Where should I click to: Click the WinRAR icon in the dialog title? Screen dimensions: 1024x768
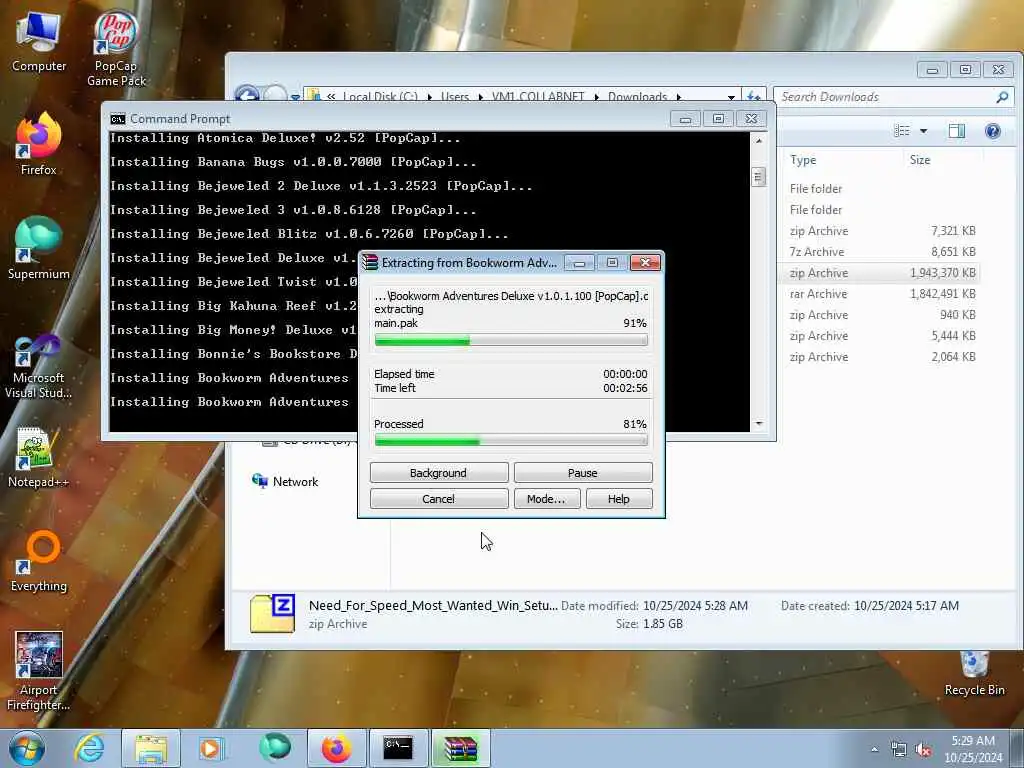tap(370, 263)
